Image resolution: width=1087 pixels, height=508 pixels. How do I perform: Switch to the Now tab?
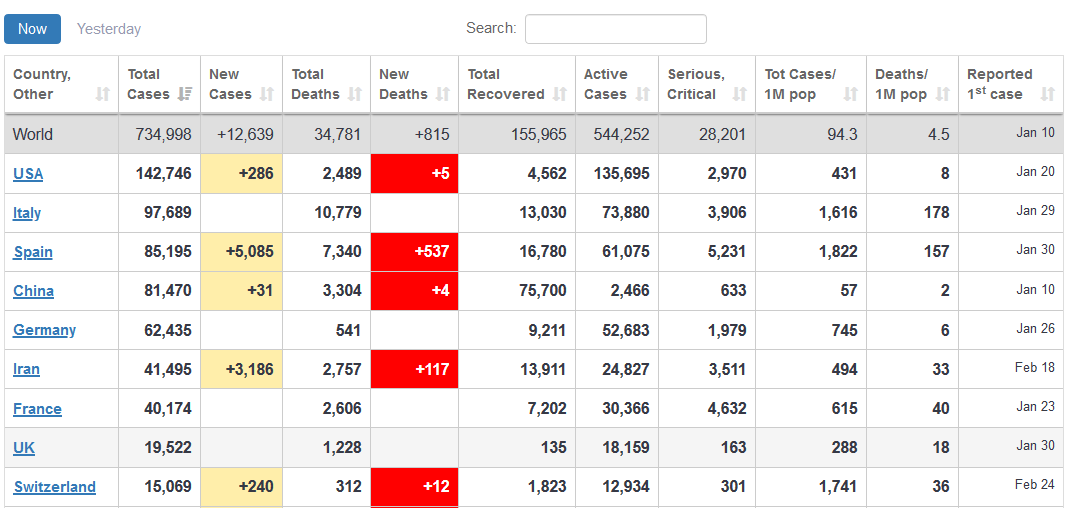pos(32,29)
